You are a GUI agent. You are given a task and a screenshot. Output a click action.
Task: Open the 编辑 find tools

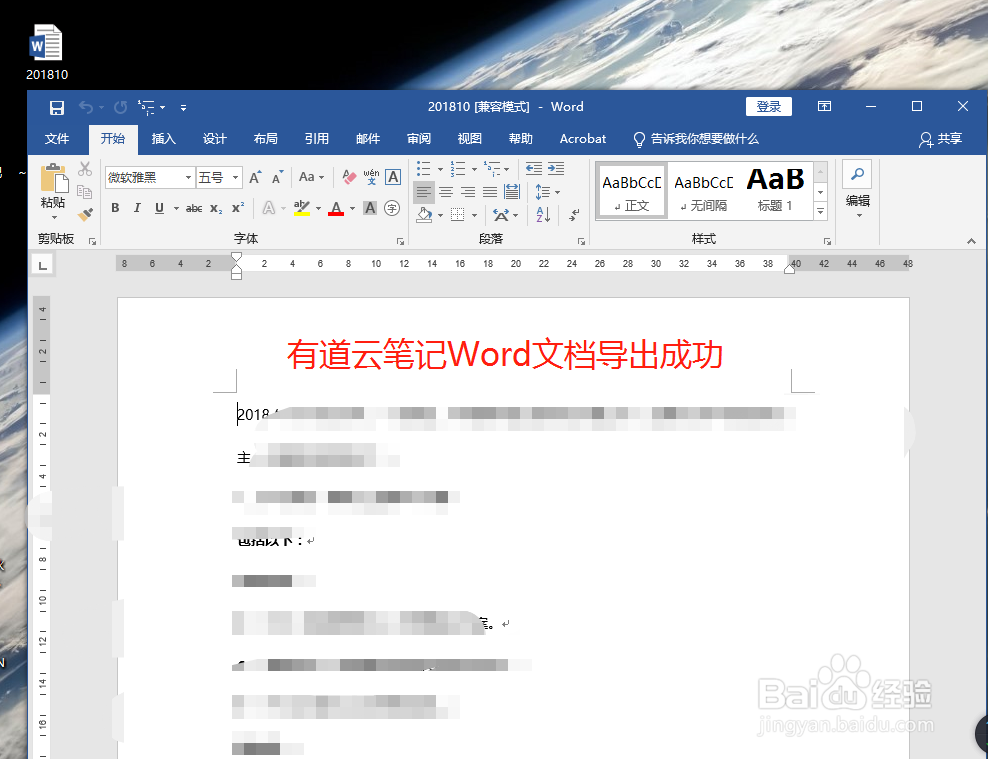(858, 188)
